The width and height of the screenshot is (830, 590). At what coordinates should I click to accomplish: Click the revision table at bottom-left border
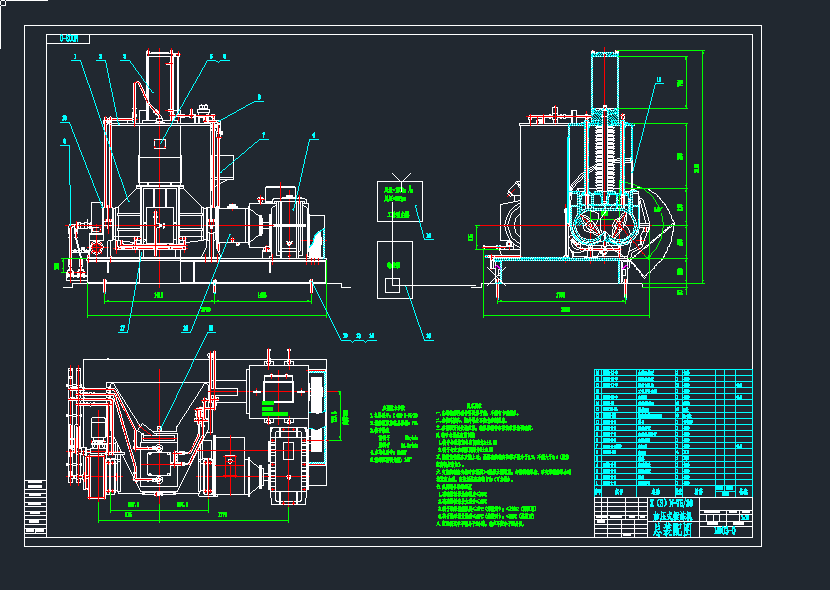pyautogui.click(x=36, y=505)
